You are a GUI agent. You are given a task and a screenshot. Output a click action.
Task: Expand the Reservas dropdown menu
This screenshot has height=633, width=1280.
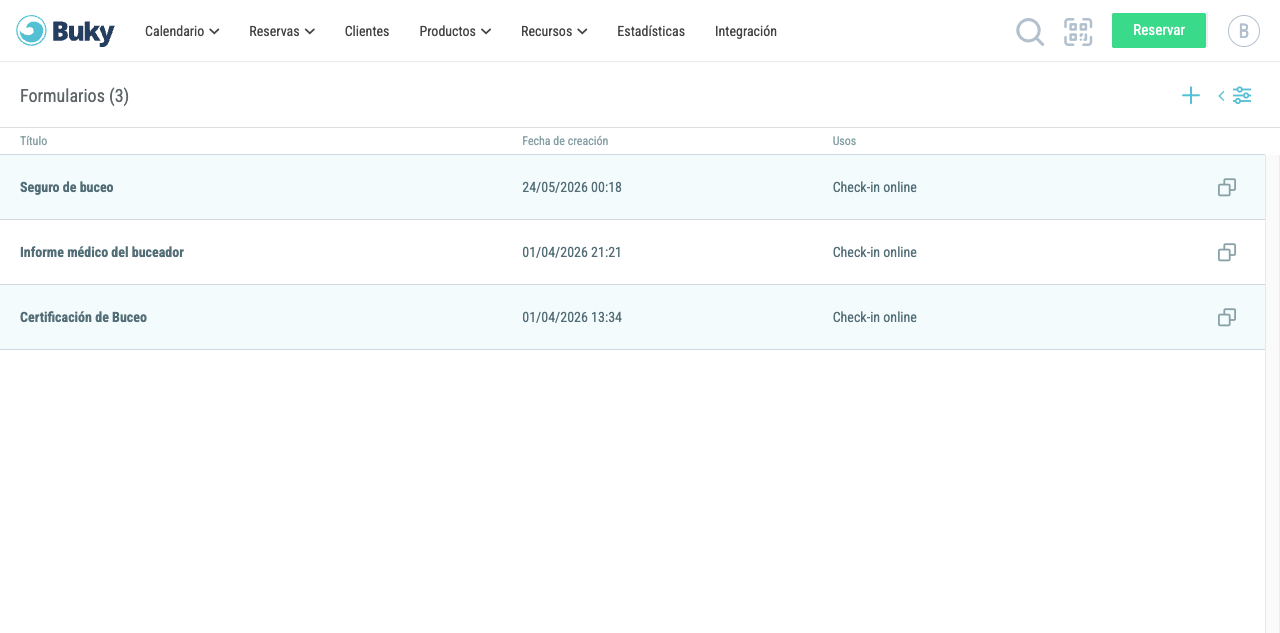point(282,31)
